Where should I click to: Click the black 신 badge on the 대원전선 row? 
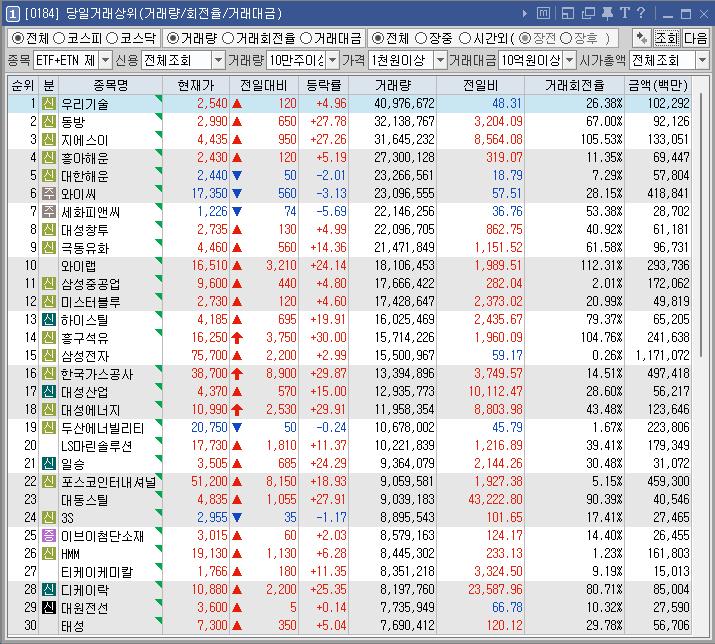point(49,608)
